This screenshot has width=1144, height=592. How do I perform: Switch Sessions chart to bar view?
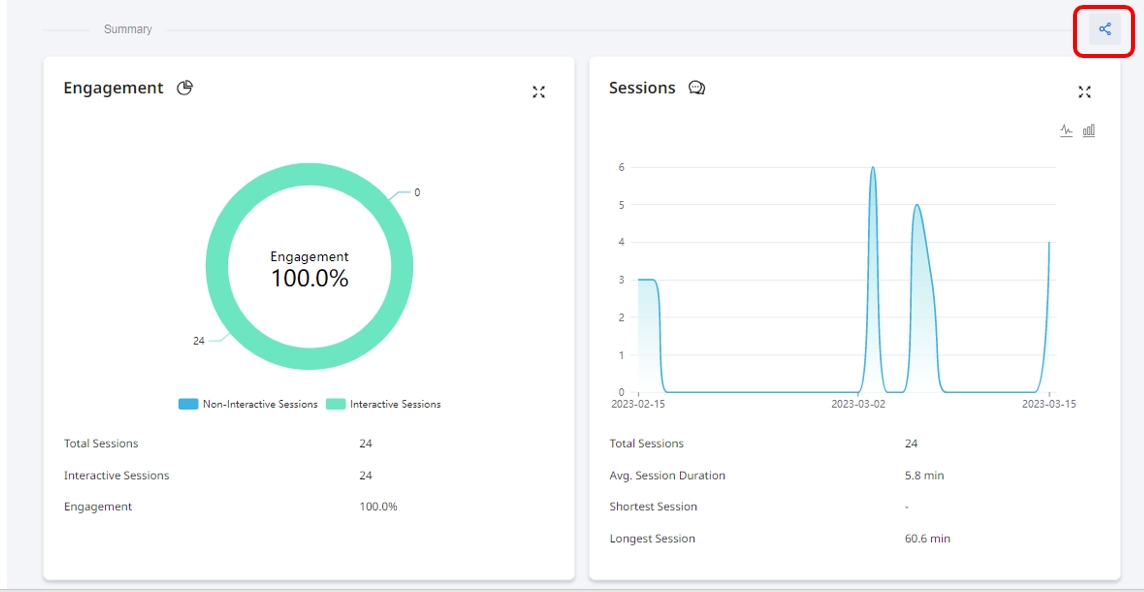(x=1089, y=130)
